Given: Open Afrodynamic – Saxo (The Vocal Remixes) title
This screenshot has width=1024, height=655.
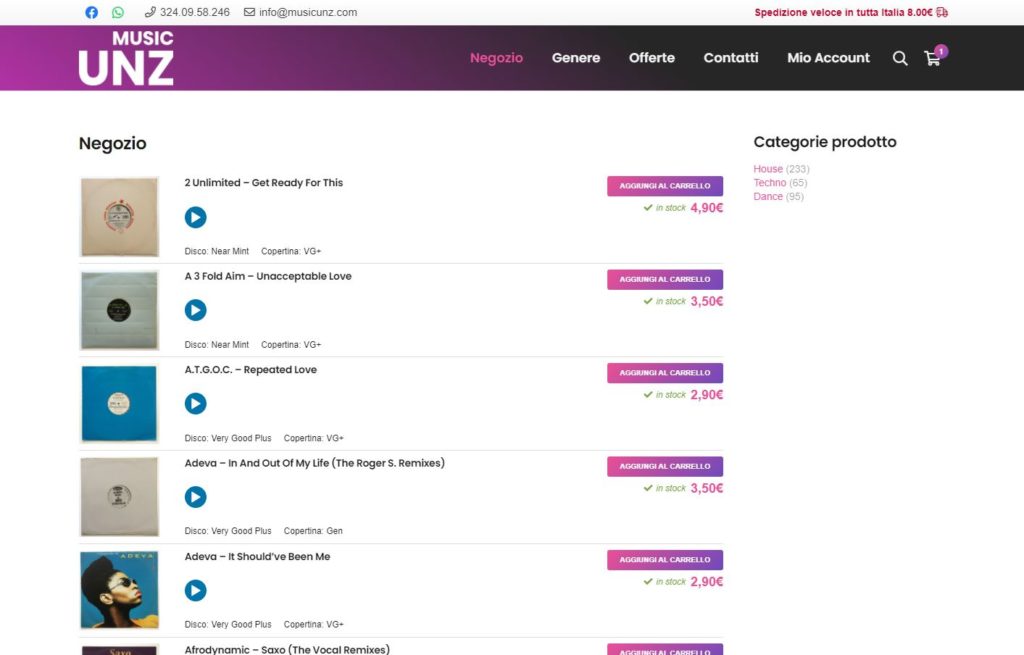Looking at the screenshot, I should tap(287, 649).
